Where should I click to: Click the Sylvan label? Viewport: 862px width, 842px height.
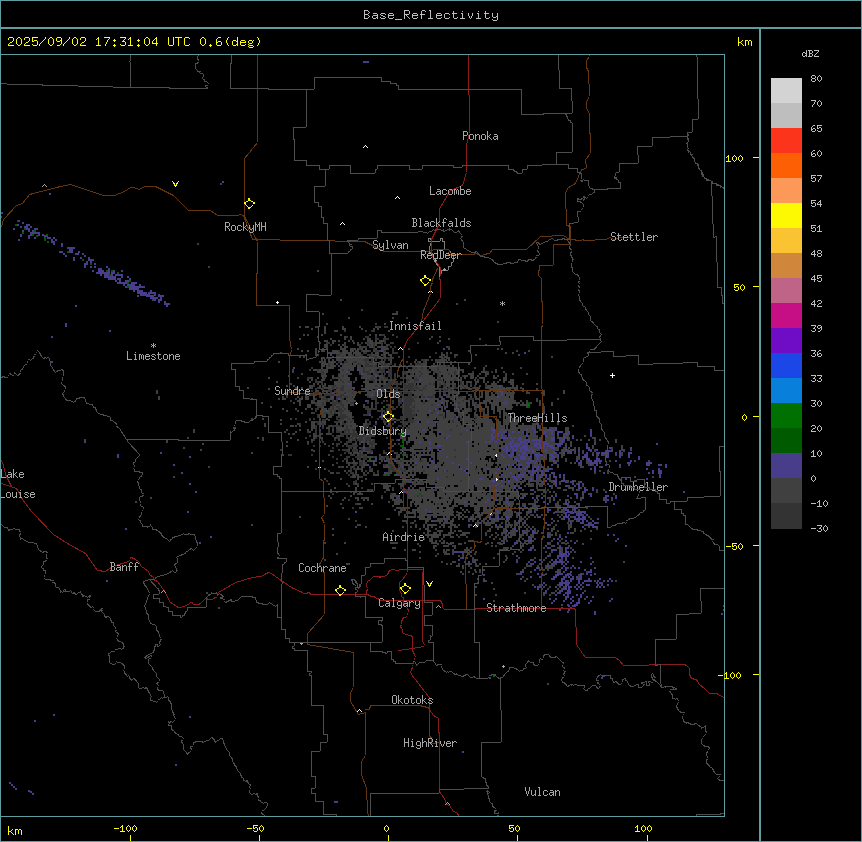click(390, 245)
